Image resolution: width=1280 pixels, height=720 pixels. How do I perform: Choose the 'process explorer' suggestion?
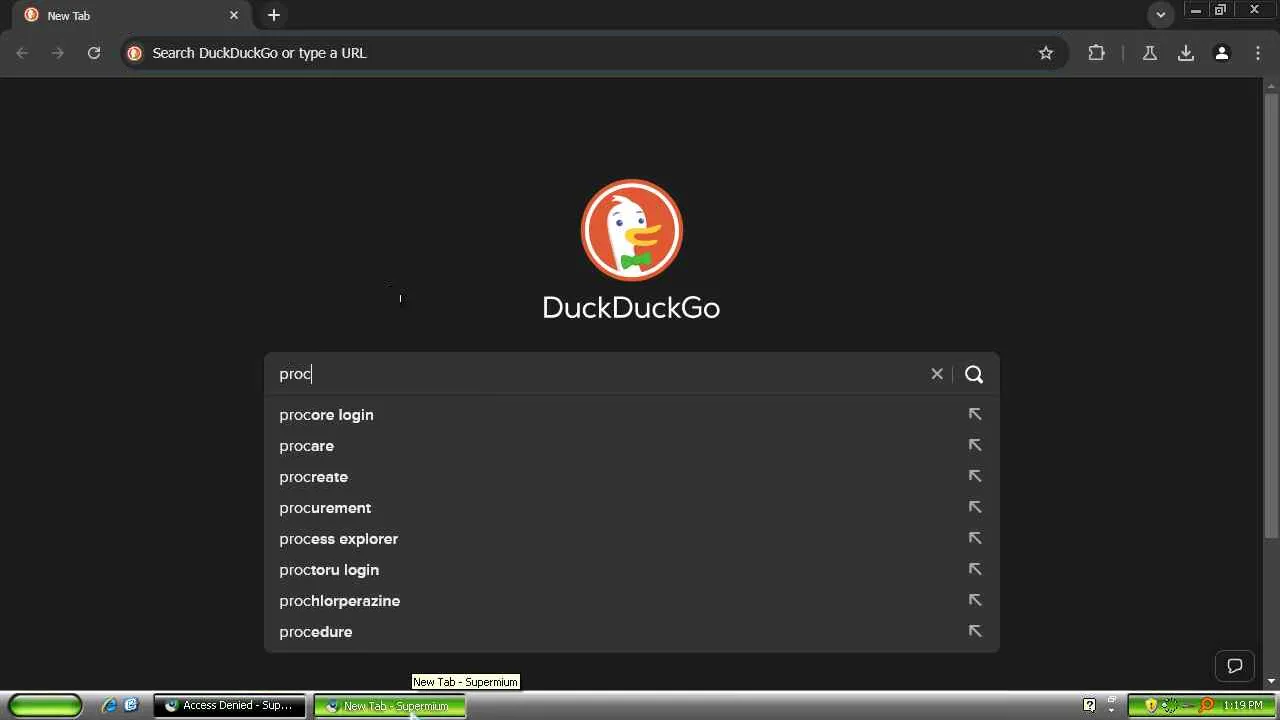tap(632, 539)
